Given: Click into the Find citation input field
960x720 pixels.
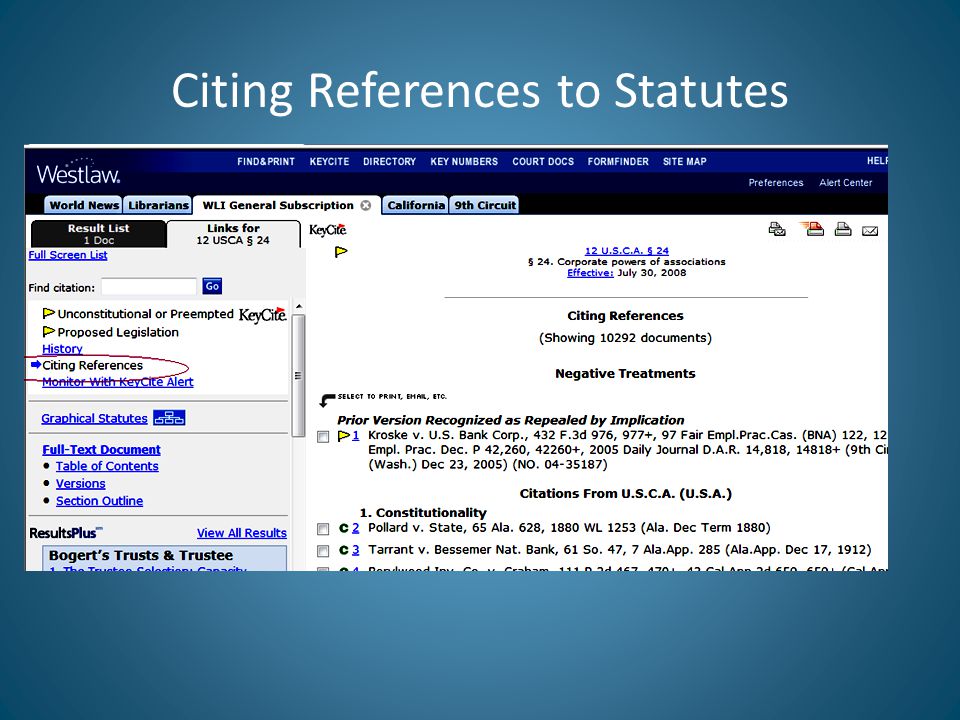Looking at the screenshot, I should [x=149, y=286].
